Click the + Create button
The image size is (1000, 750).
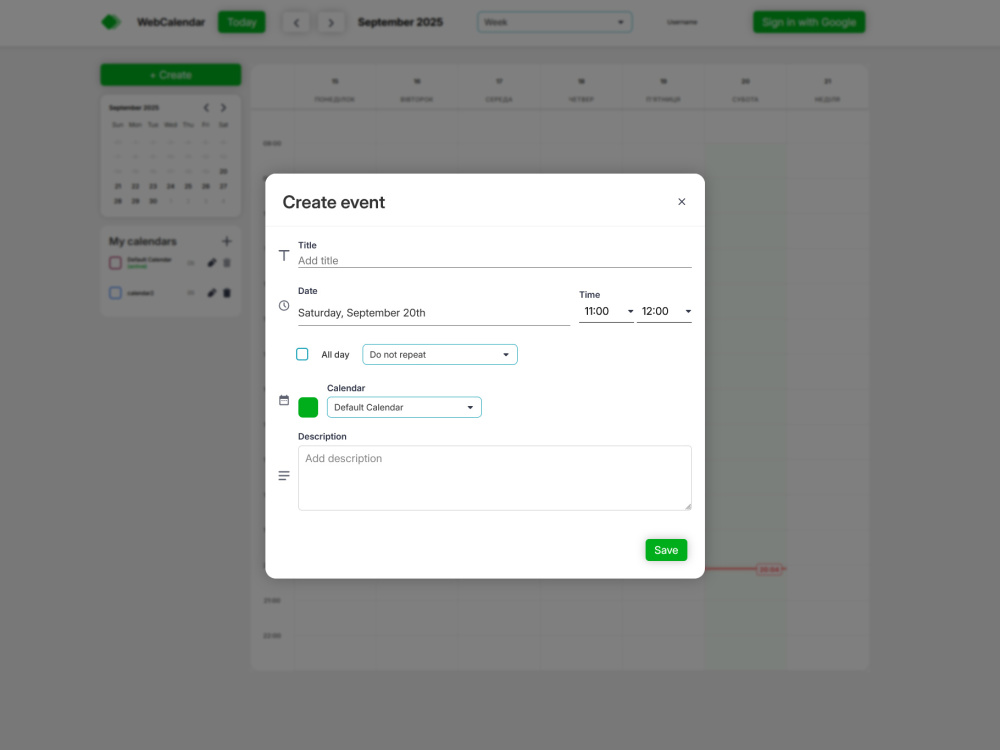click(x=170, y=75)
